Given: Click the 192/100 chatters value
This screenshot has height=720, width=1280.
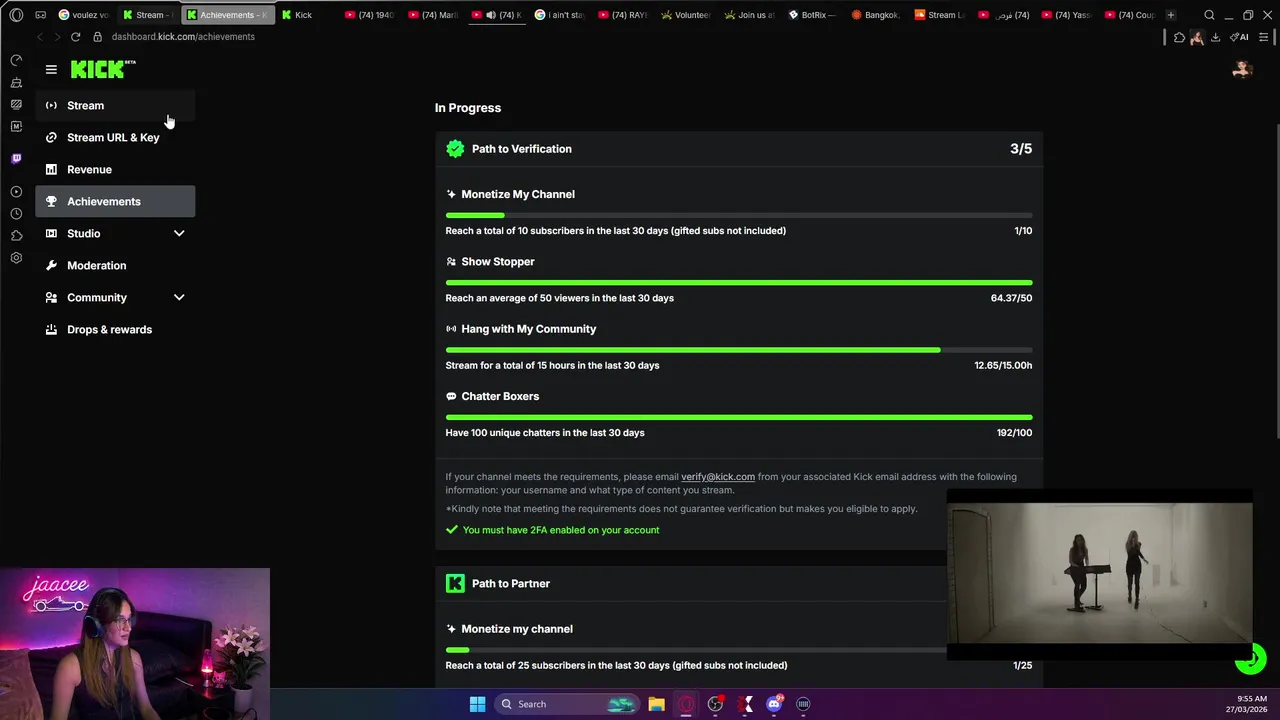Looking at the screenshot, I should [x=1014, y=433].
